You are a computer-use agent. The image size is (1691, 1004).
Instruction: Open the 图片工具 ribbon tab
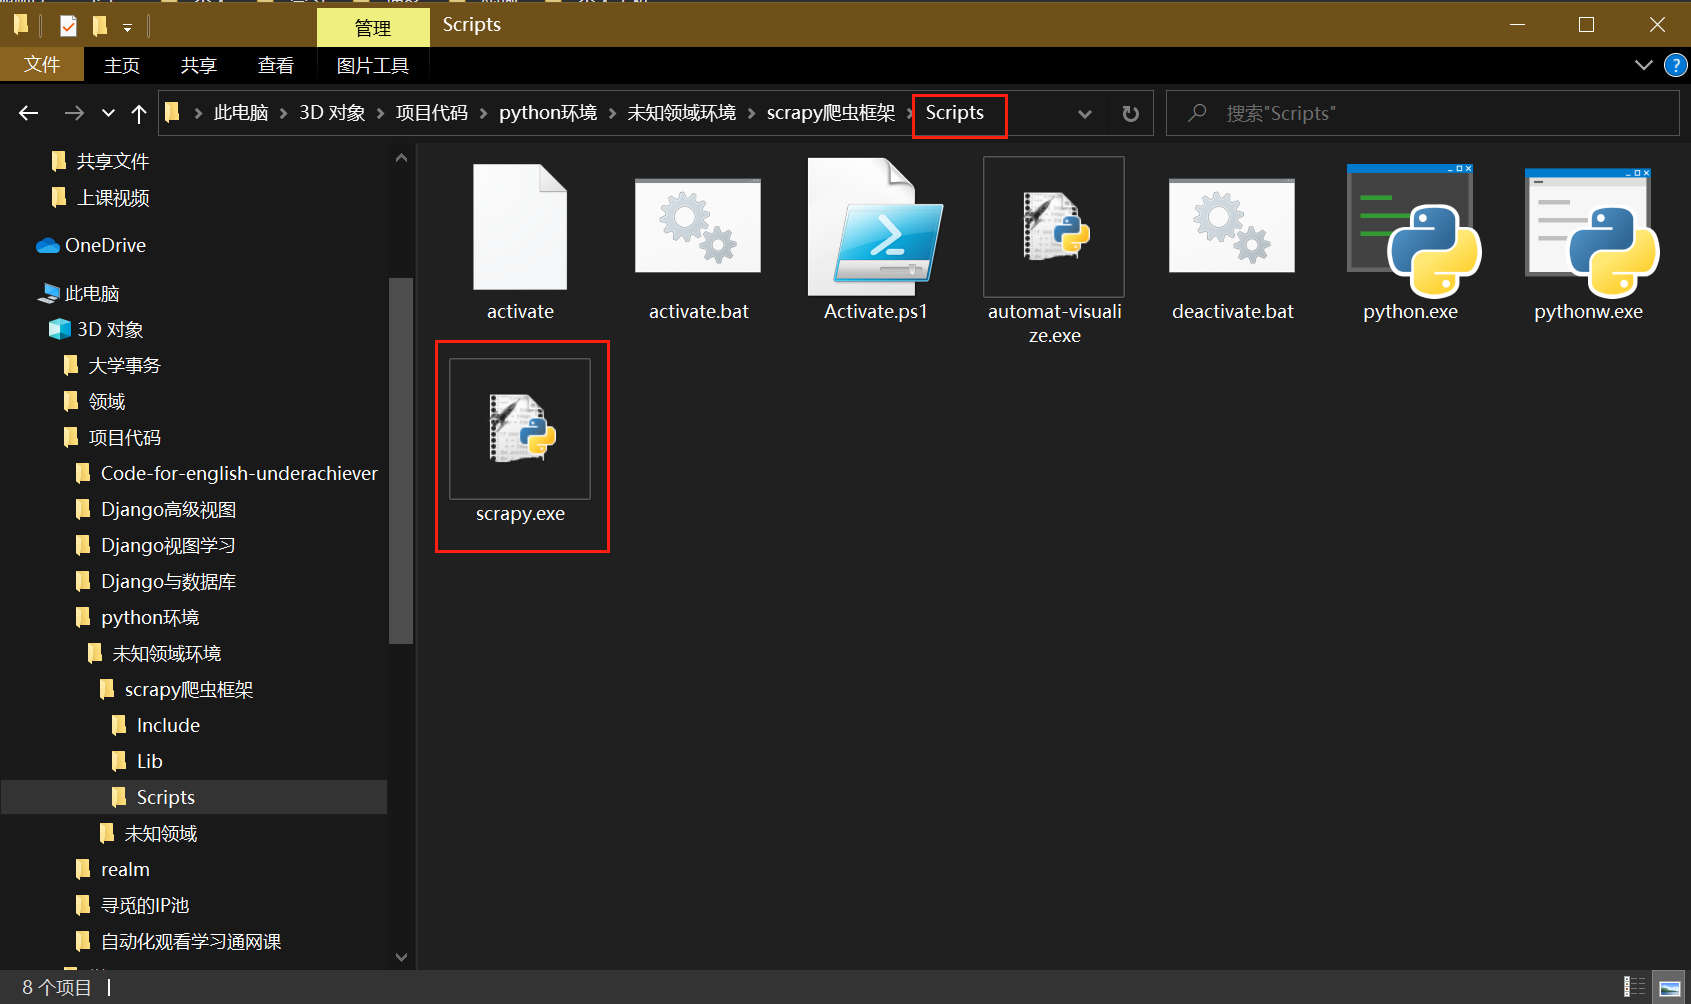click(372, 65)
